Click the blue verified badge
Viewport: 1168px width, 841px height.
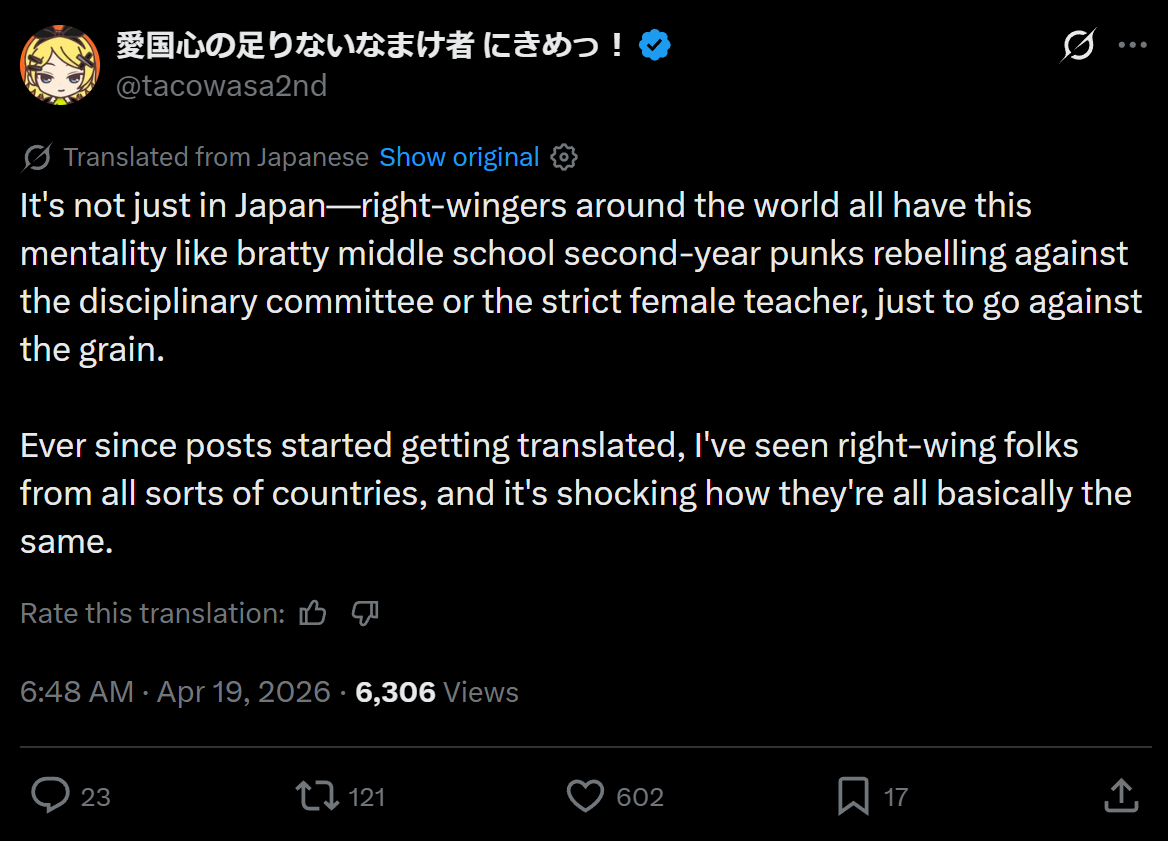click(655, 45)
